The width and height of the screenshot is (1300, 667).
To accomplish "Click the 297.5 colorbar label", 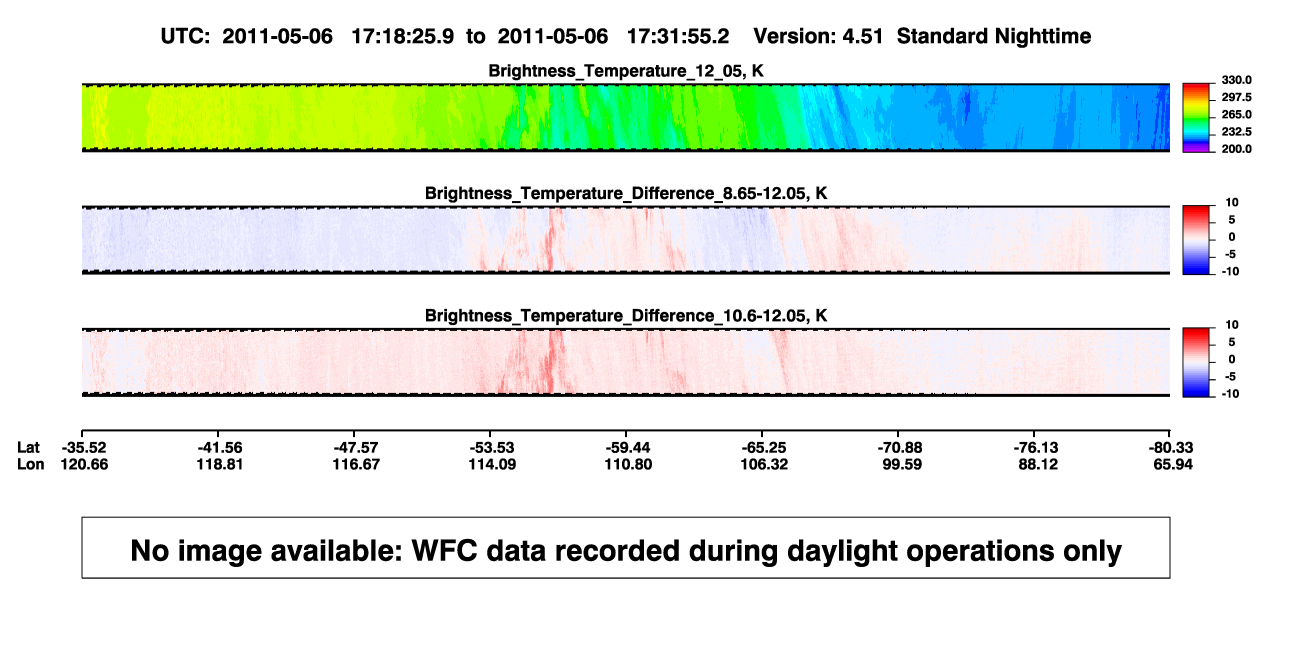I will [x=1238, y=98].
